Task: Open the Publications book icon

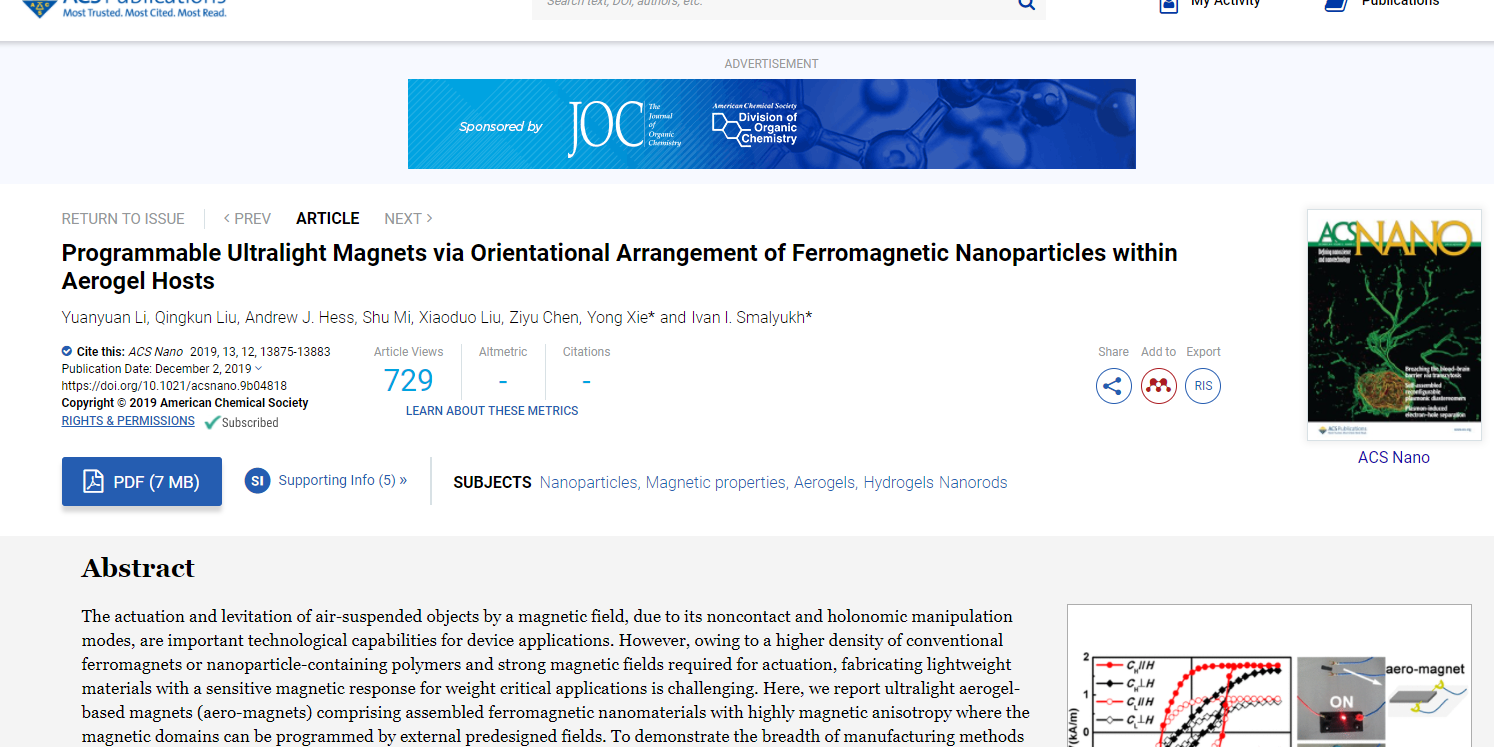Action: (1335, 5)
